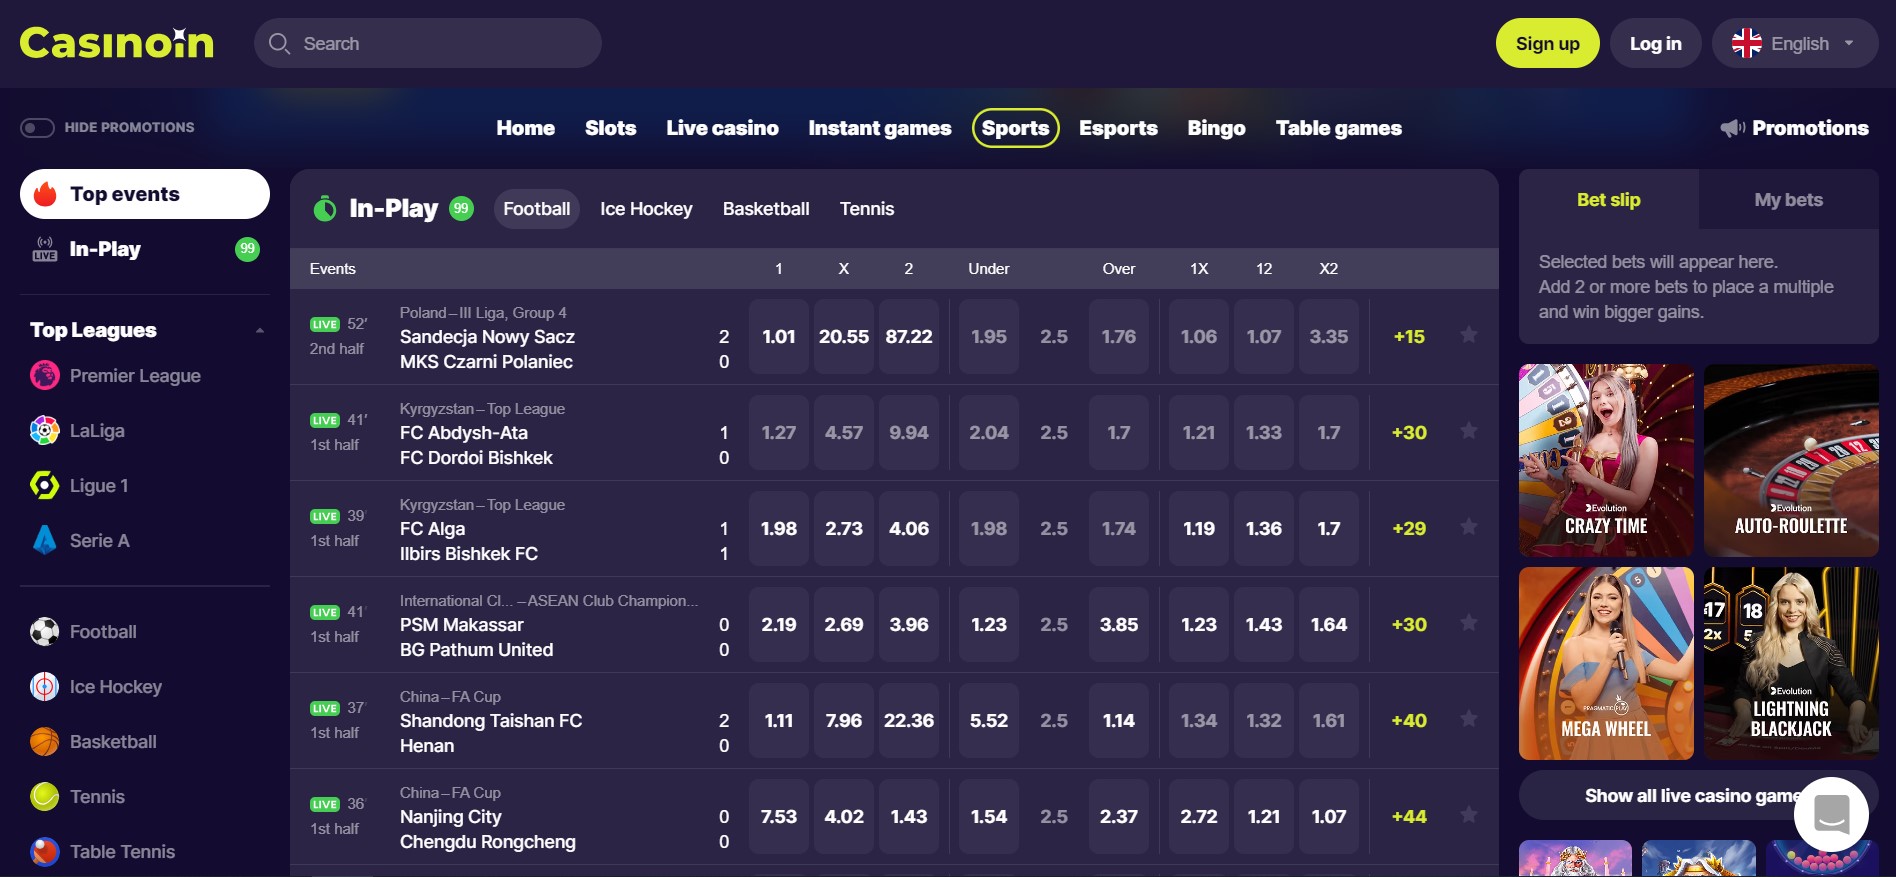Select the Basketball In-Play tab
This screenshot has width=1896, height=877.
tap(766, 209)
